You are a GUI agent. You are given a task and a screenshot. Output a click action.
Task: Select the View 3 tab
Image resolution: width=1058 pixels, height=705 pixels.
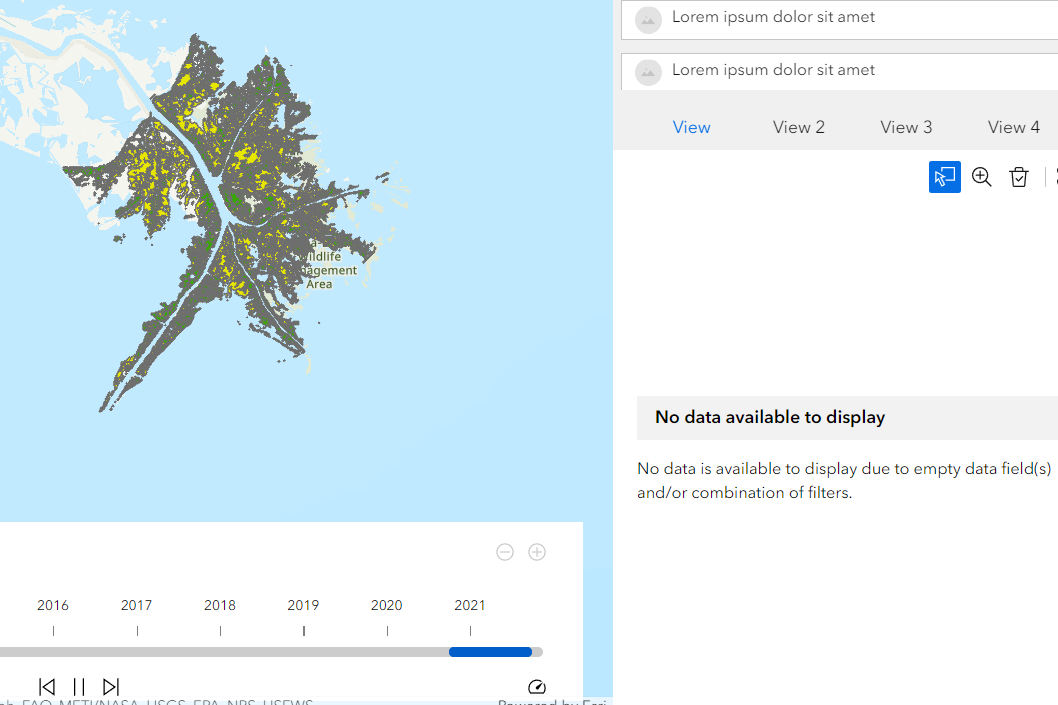click(906, 127)
